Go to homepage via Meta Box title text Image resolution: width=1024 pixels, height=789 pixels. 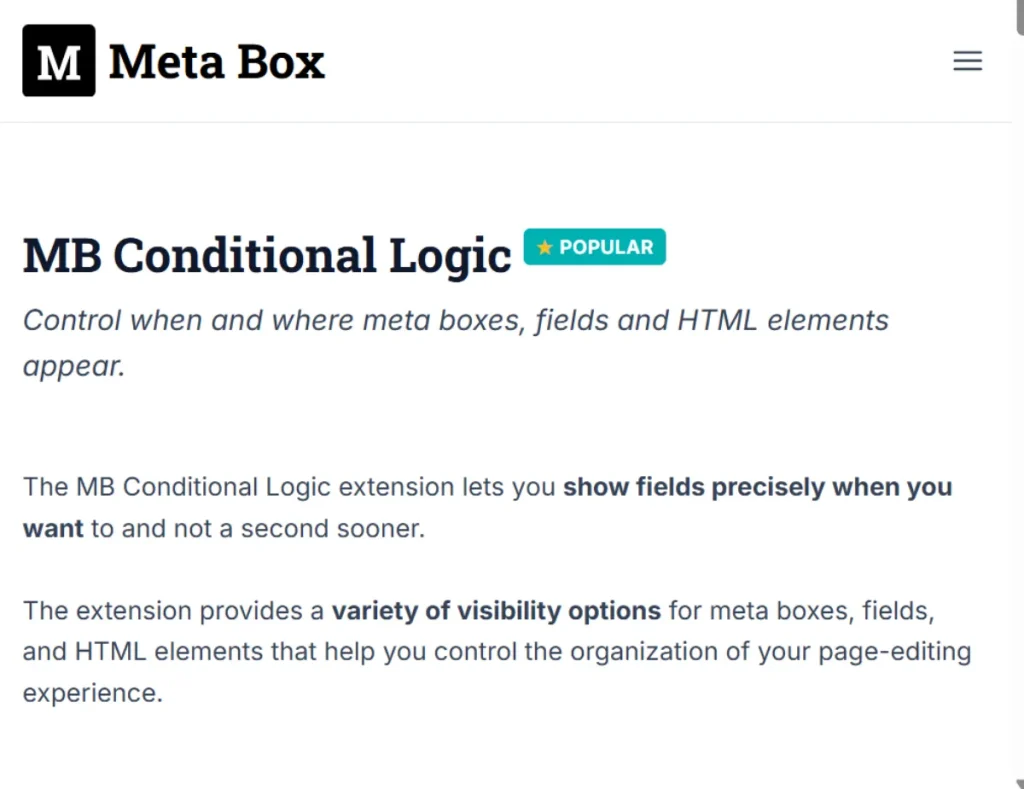click(x=216, y=62)
